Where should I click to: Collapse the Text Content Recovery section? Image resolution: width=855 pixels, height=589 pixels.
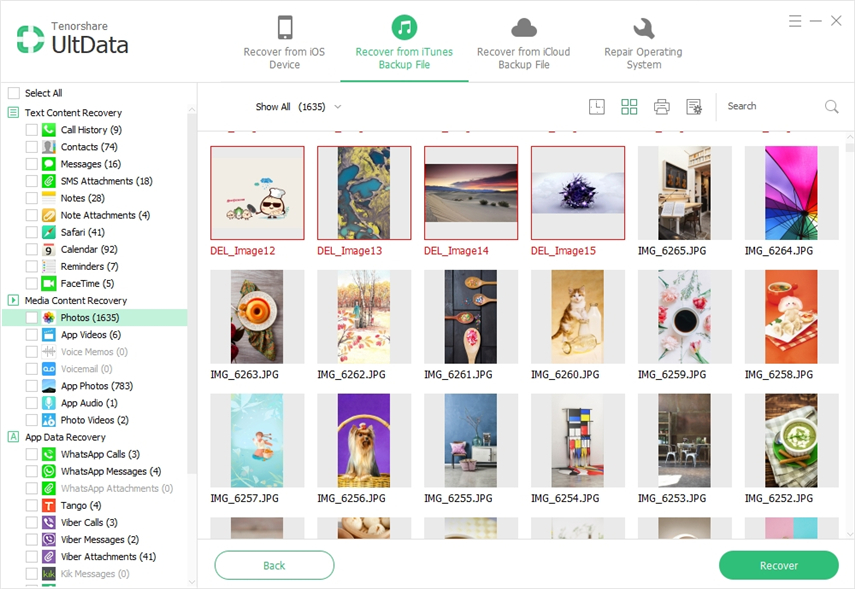(14, 113)
